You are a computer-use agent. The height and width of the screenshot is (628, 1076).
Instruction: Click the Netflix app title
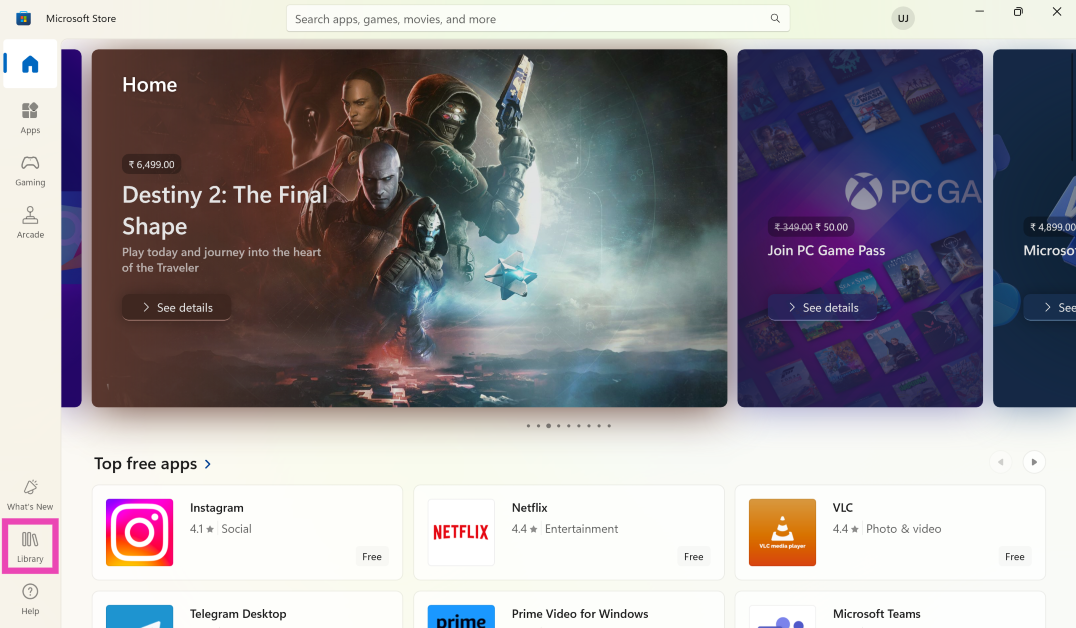pos(529,508)
